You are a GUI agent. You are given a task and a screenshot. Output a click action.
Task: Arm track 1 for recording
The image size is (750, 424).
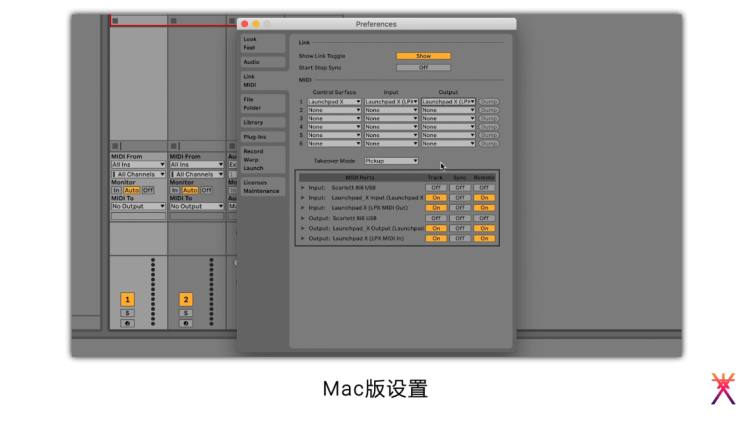127,324
